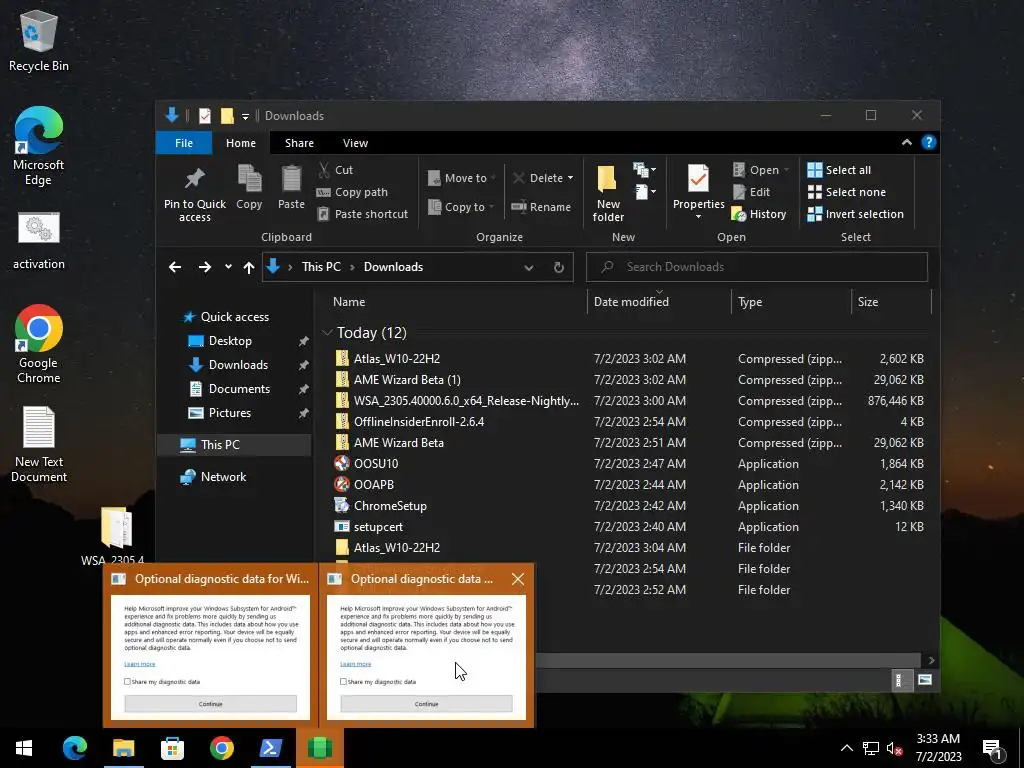Click Continue in the right diagnostic preview
This screenshot has width=1024, height=768.
click(x=426, y=704)
